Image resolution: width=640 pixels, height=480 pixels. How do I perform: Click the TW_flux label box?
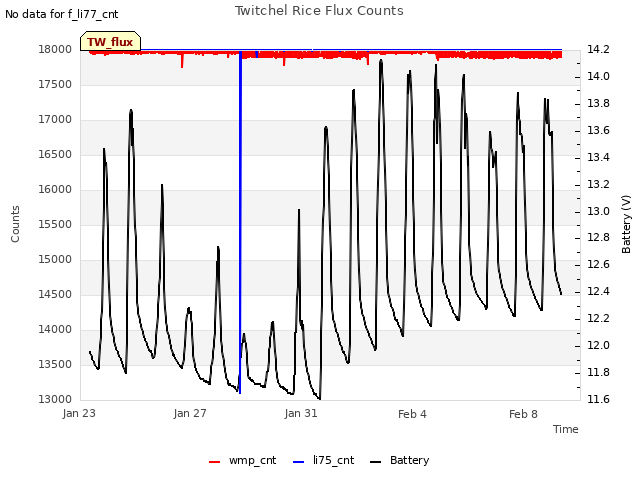point(110,42)
